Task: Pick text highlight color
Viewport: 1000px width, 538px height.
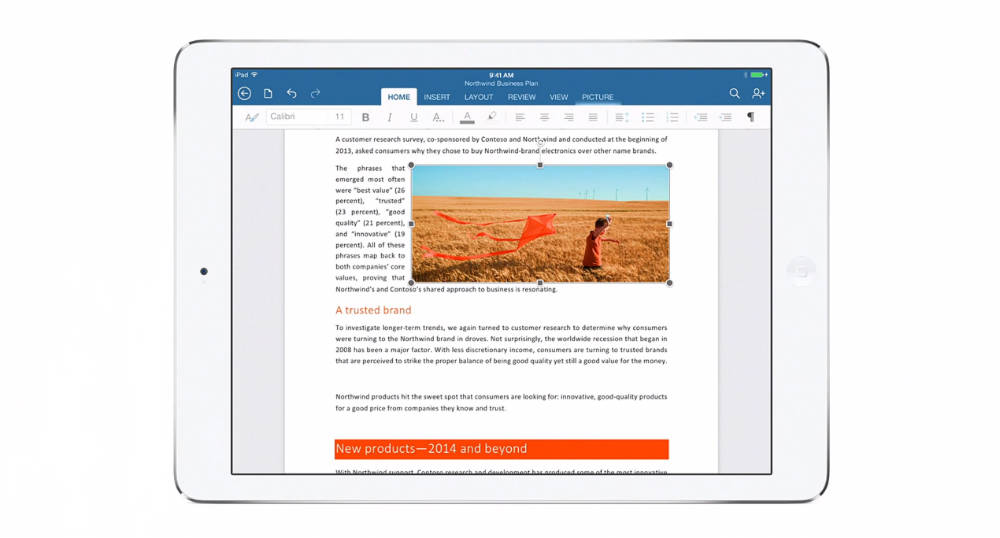Action: click(491, 117)
